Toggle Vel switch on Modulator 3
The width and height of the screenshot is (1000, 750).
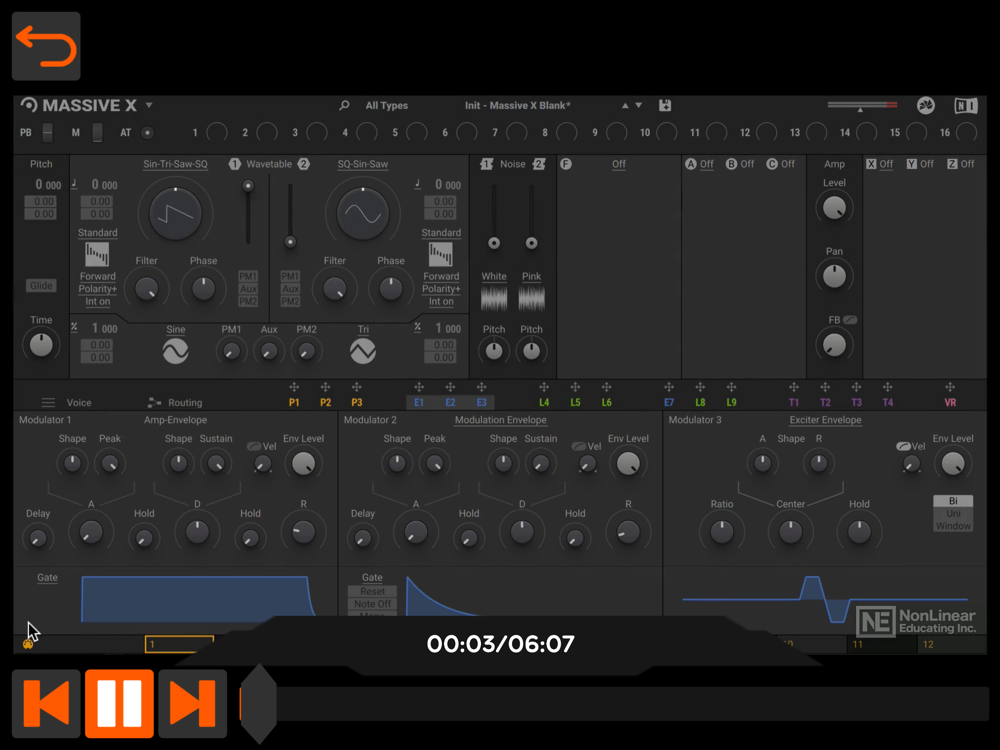coord(903,446)
